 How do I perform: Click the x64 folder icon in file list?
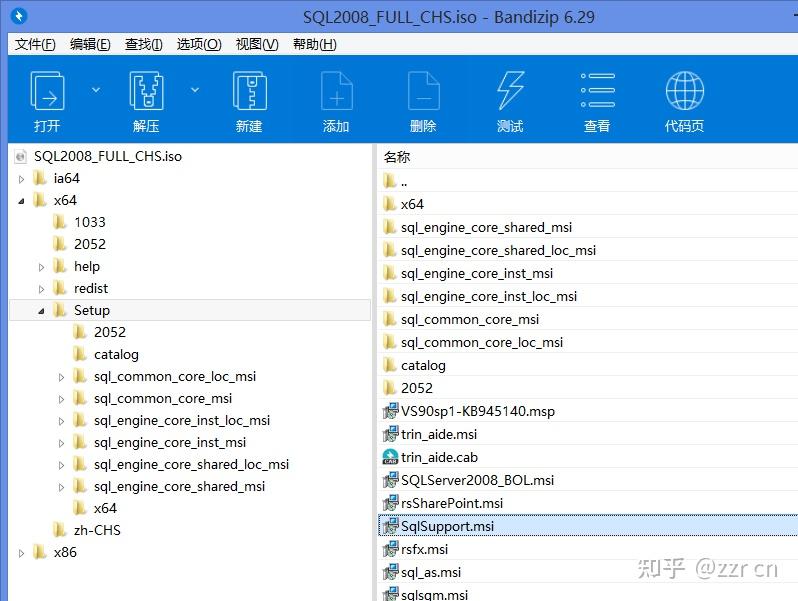(x=389, y=204)
